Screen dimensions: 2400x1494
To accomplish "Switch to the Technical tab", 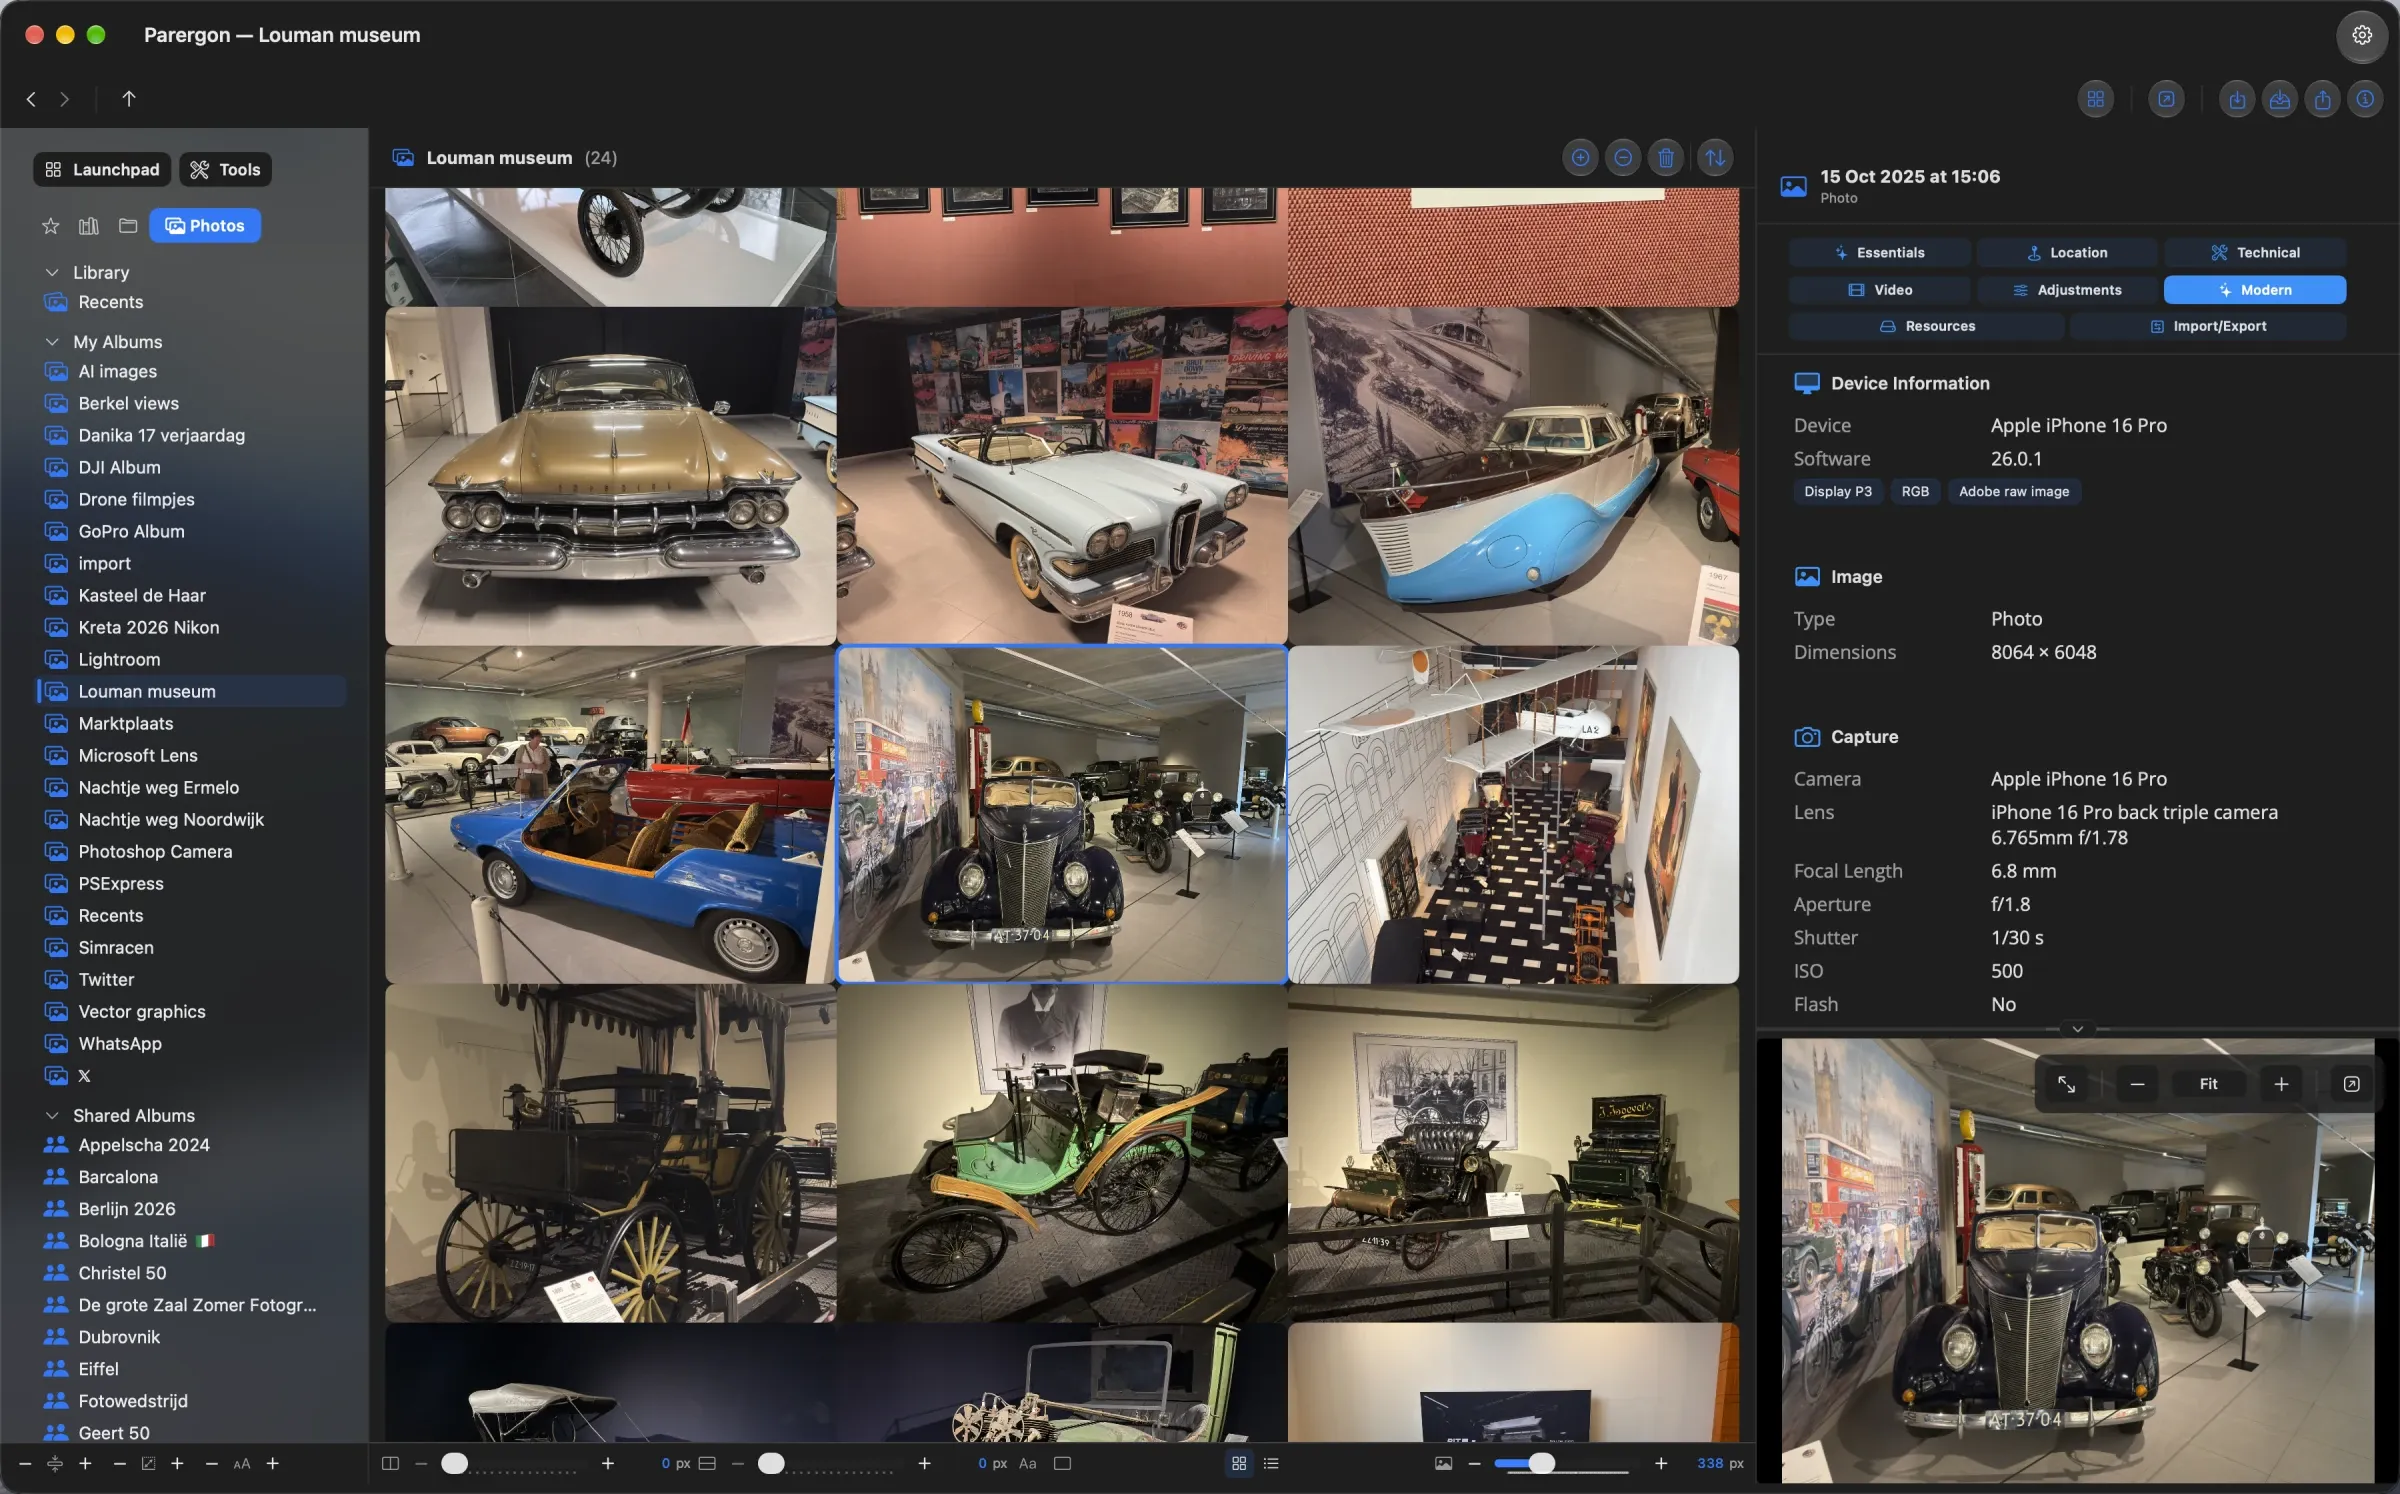I will 2255,253.
